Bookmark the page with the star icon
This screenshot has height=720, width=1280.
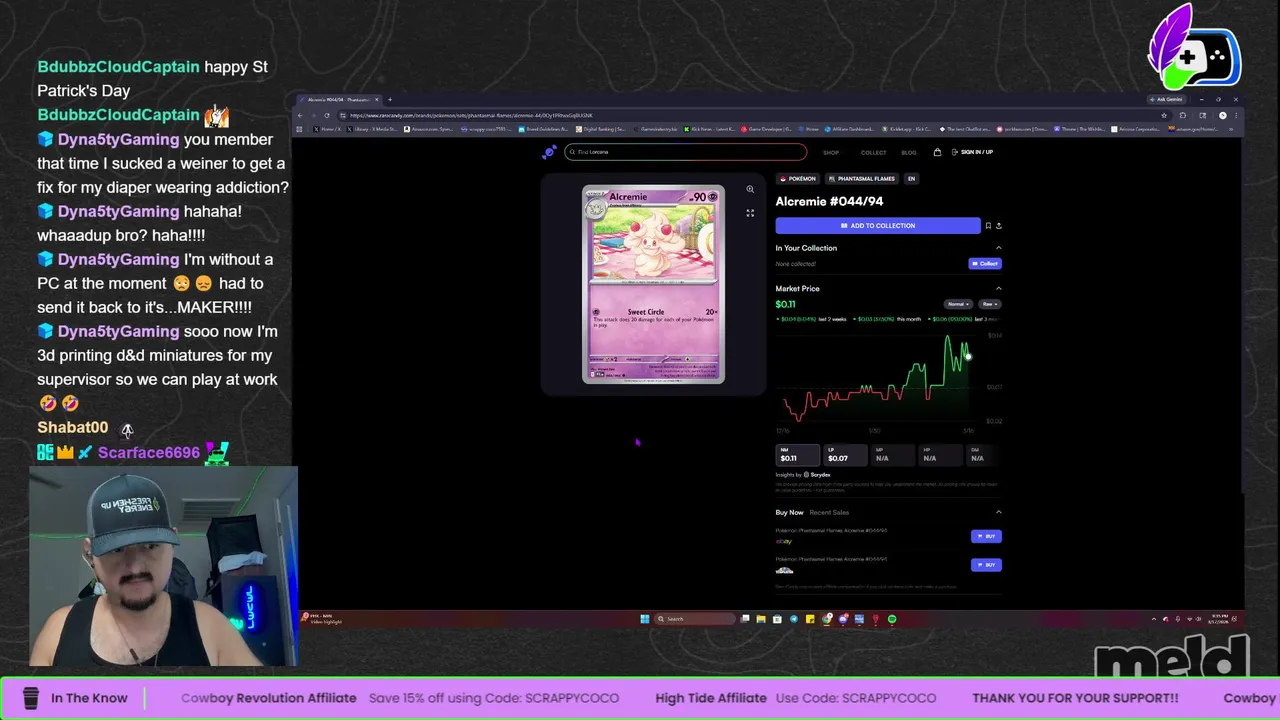tap(1164, 115)
